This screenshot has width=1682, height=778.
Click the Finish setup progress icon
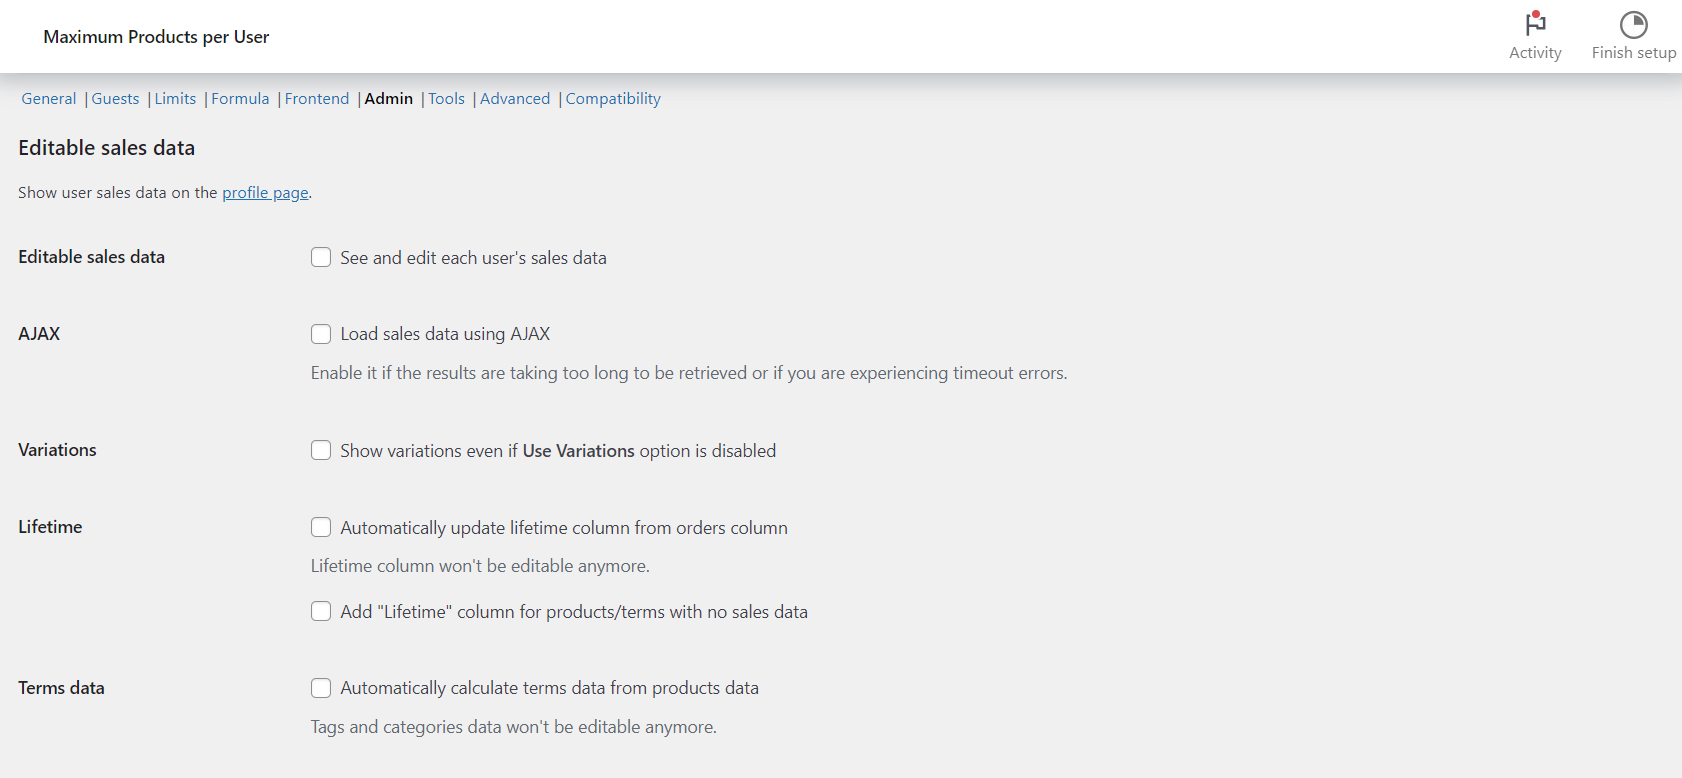click(x=1634, y=24)
